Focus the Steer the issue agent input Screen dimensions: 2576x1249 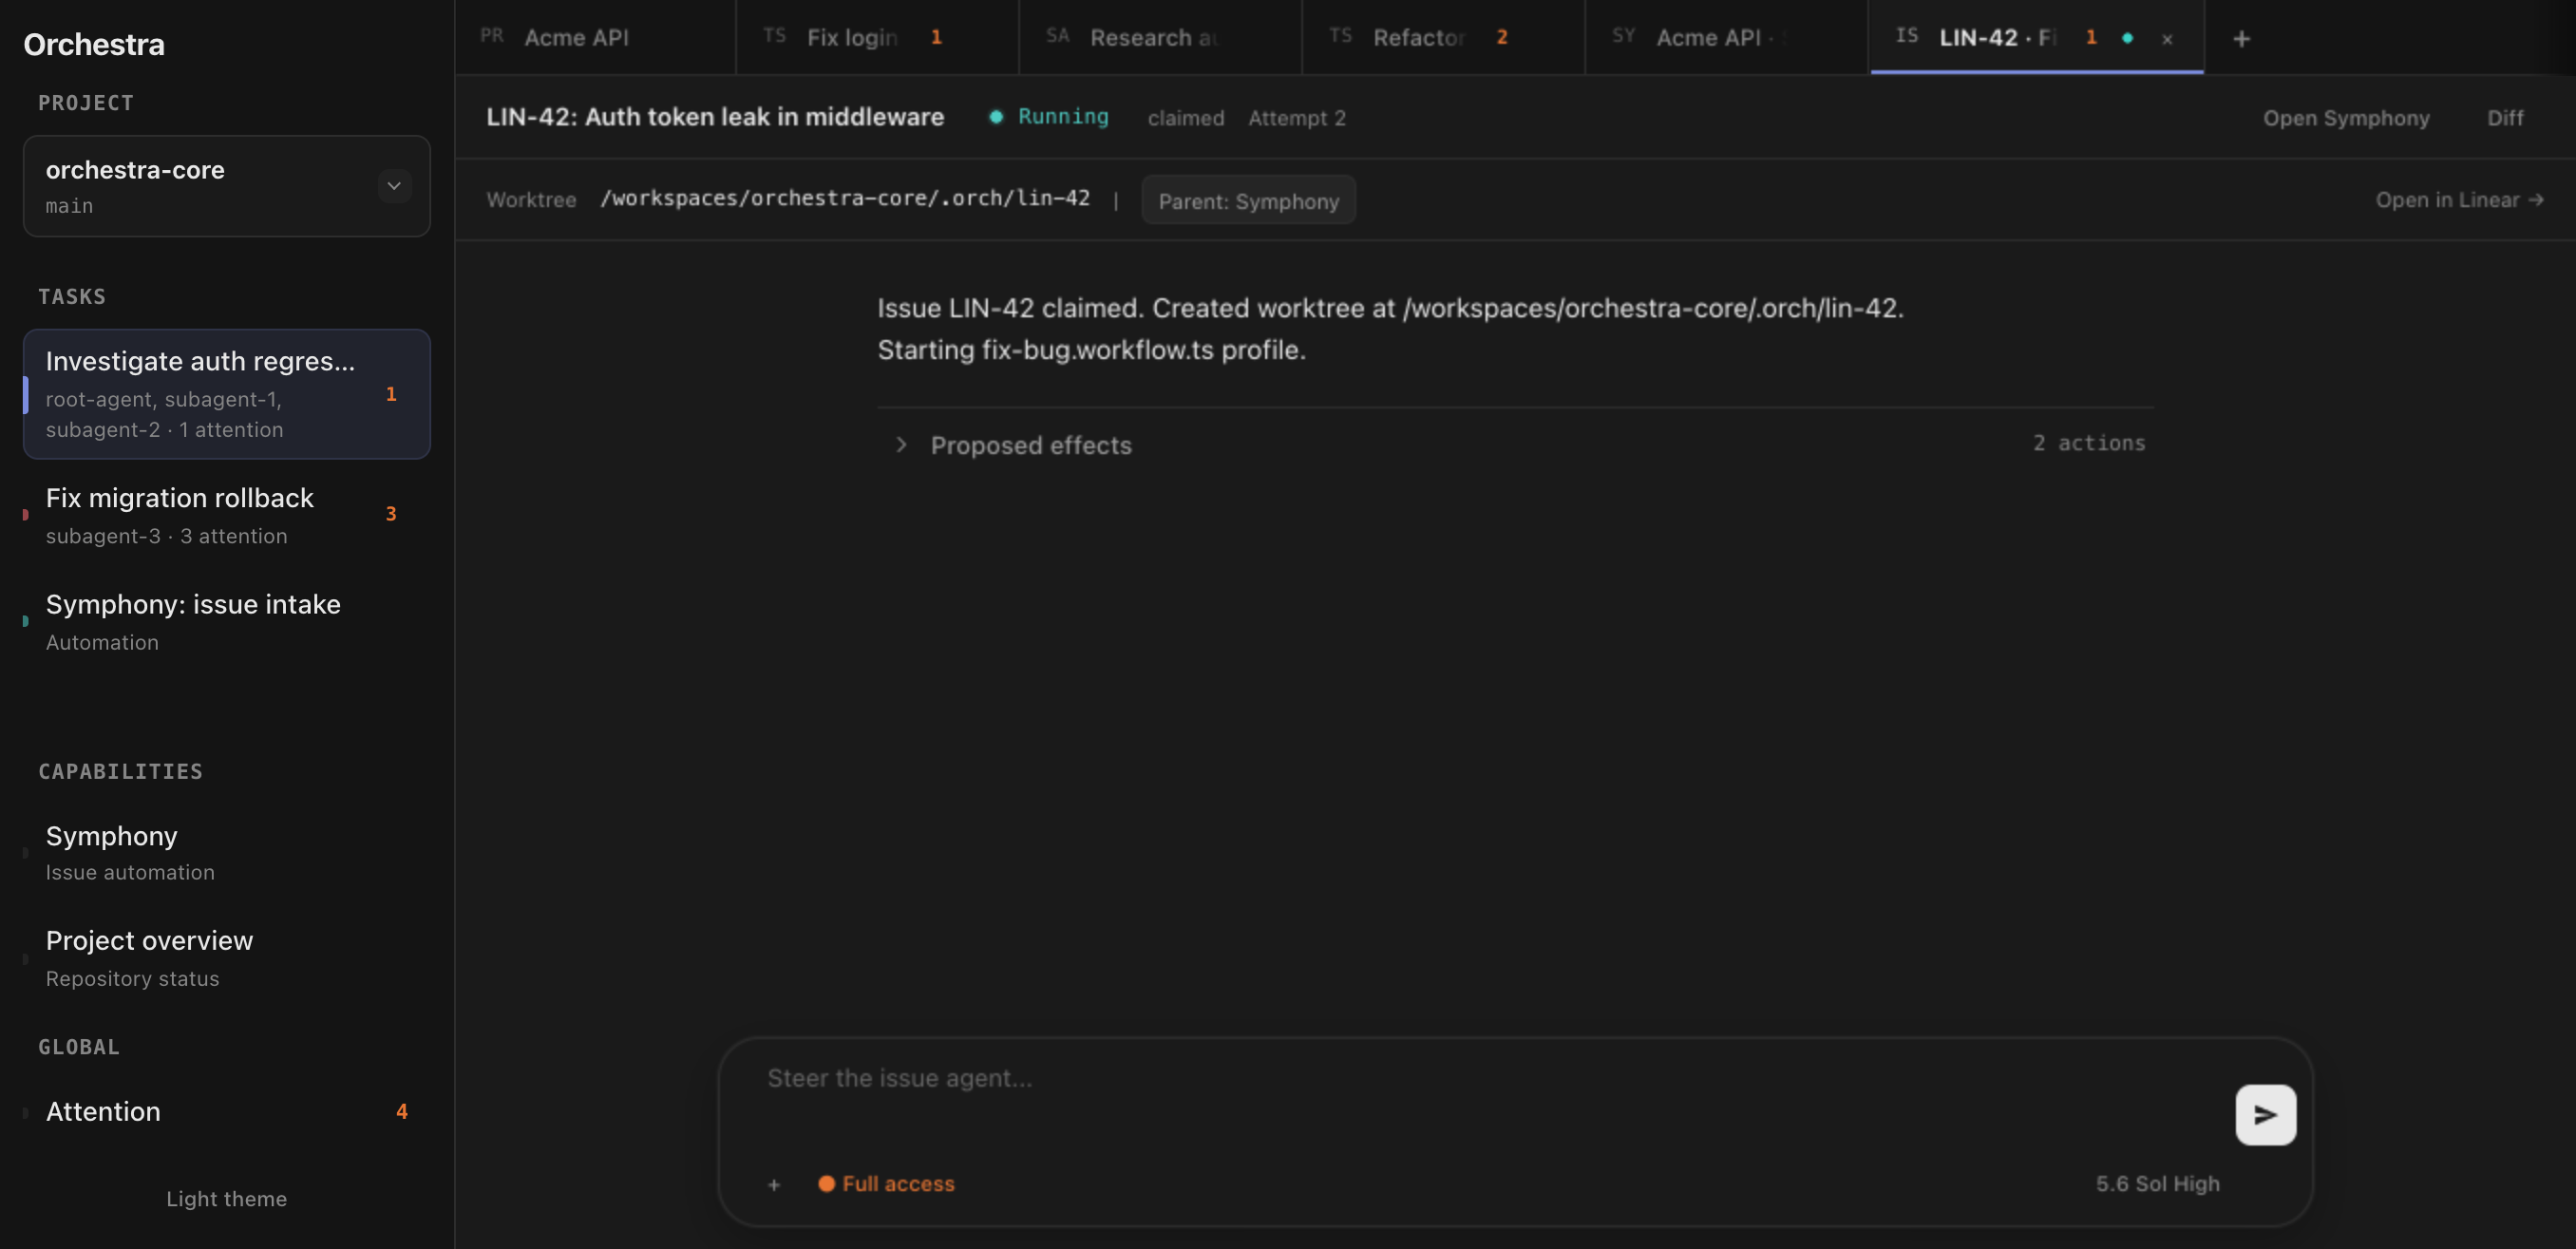point(1490,1078)
